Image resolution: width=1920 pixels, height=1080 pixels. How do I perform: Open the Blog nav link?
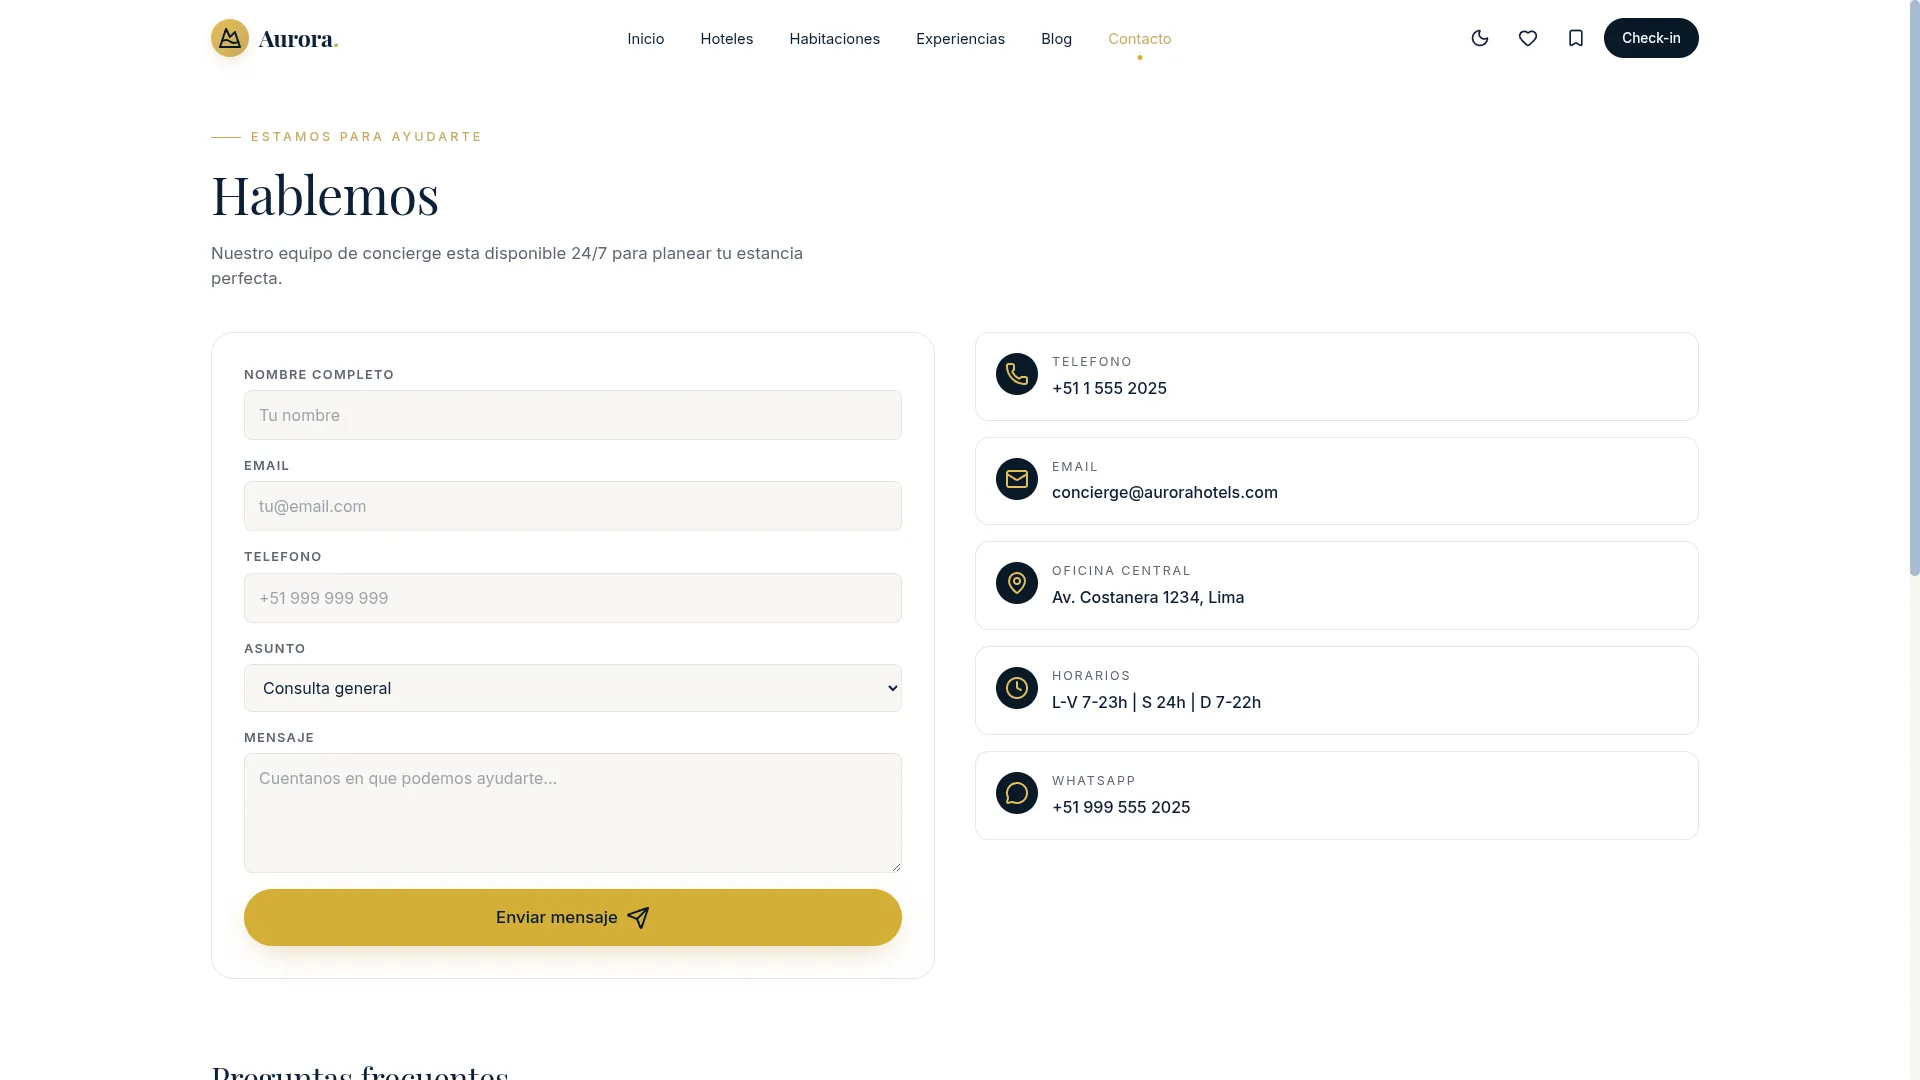click(1056, 39)
